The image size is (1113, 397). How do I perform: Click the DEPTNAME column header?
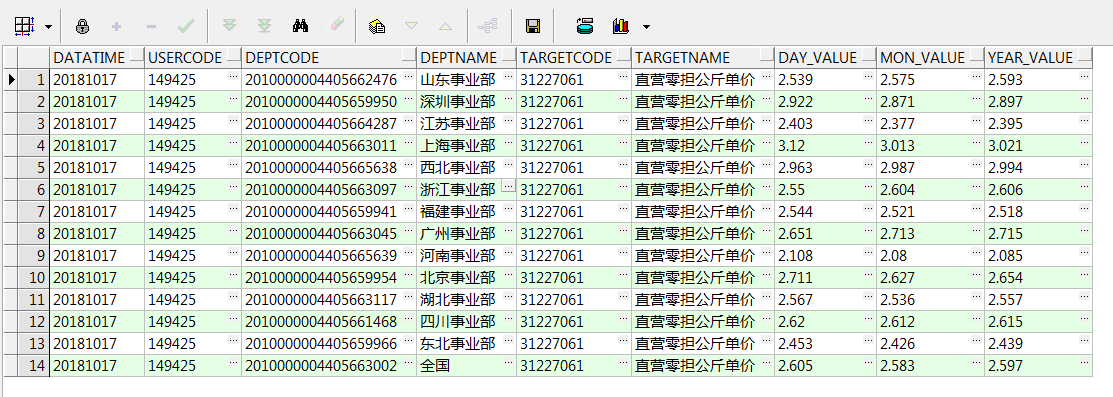467,58
